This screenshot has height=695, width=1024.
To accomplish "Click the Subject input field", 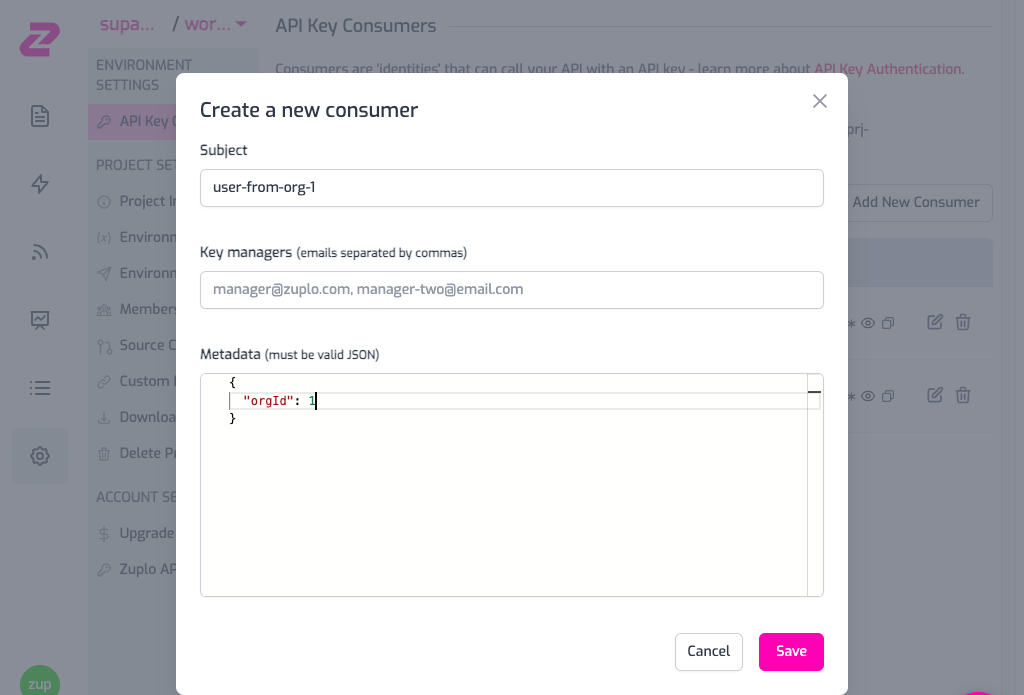I will click(511, 188).
